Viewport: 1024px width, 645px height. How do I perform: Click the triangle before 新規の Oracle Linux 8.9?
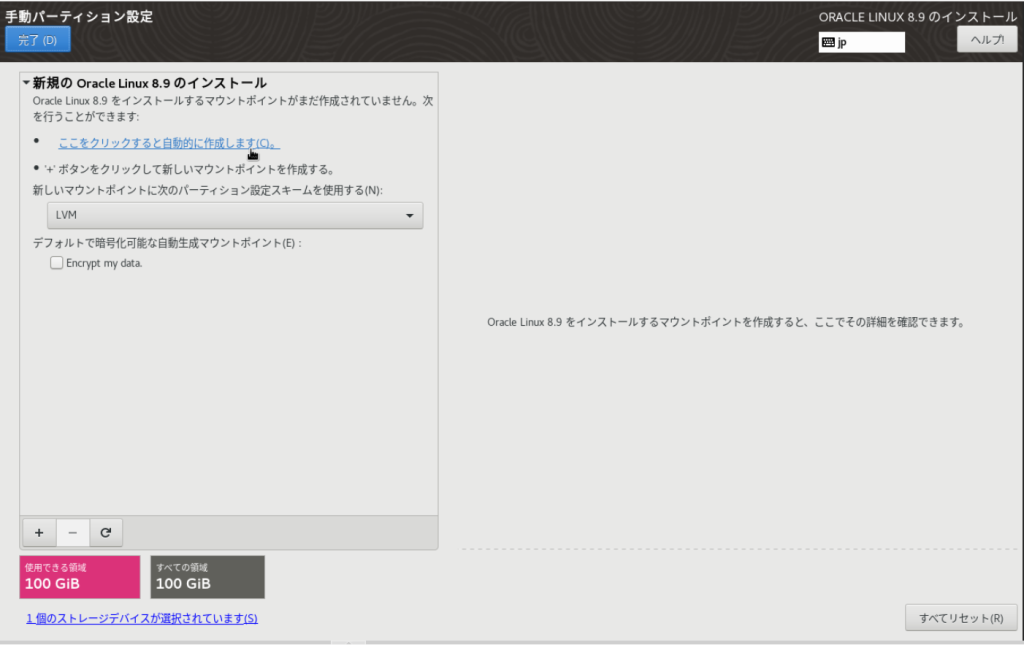pyautogui.click(x=26, y=83)
